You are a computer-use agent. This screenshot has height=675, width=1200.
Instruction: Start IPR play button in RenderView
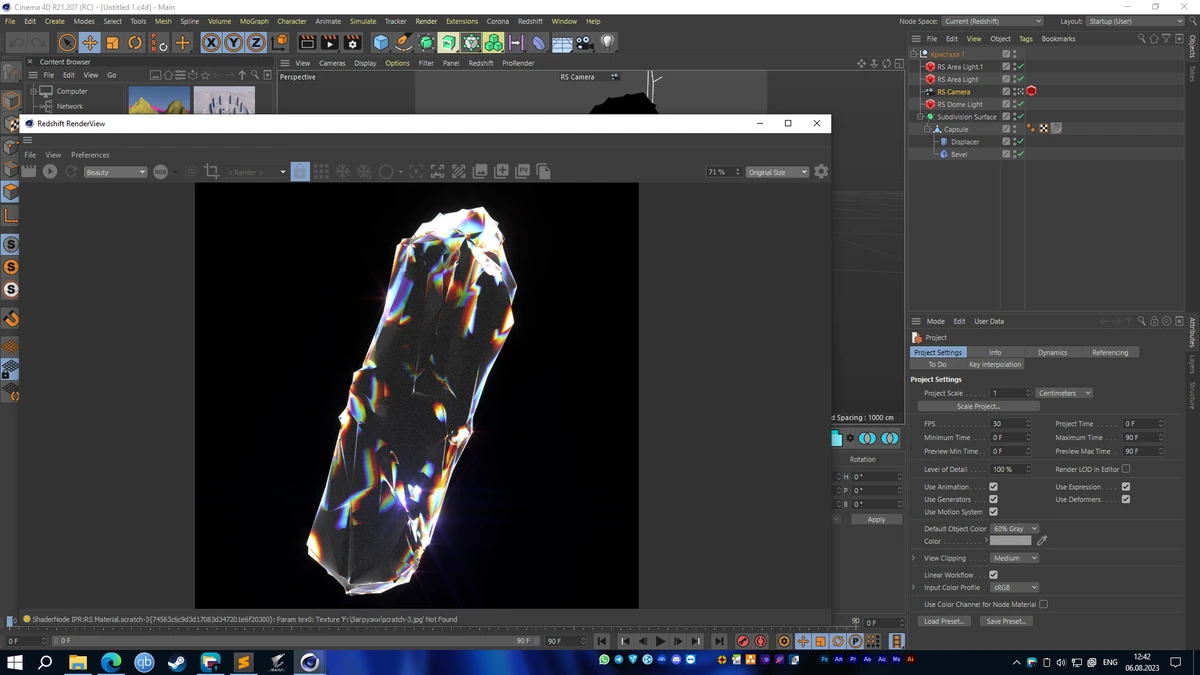(x=50, y=172)
